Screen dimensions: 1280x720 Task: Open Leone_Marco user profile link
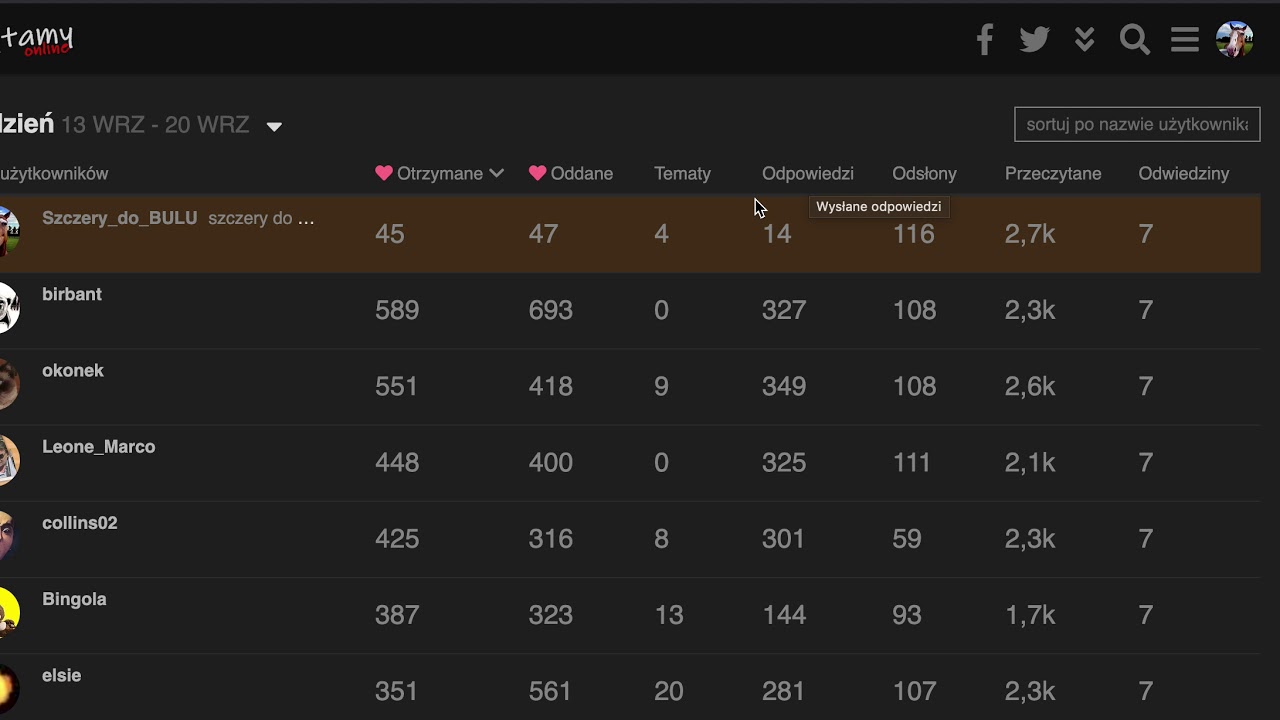98,447
